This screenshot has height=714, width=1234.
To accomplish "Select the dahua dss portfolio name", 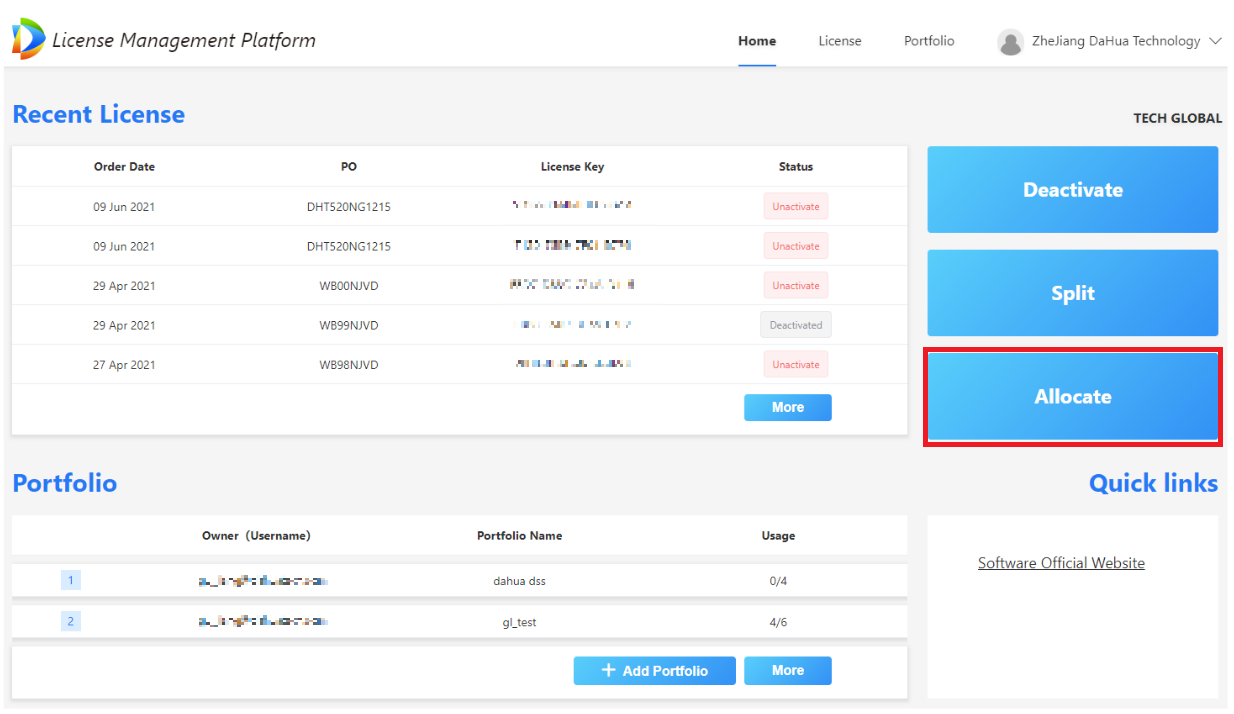I will 519,581.
